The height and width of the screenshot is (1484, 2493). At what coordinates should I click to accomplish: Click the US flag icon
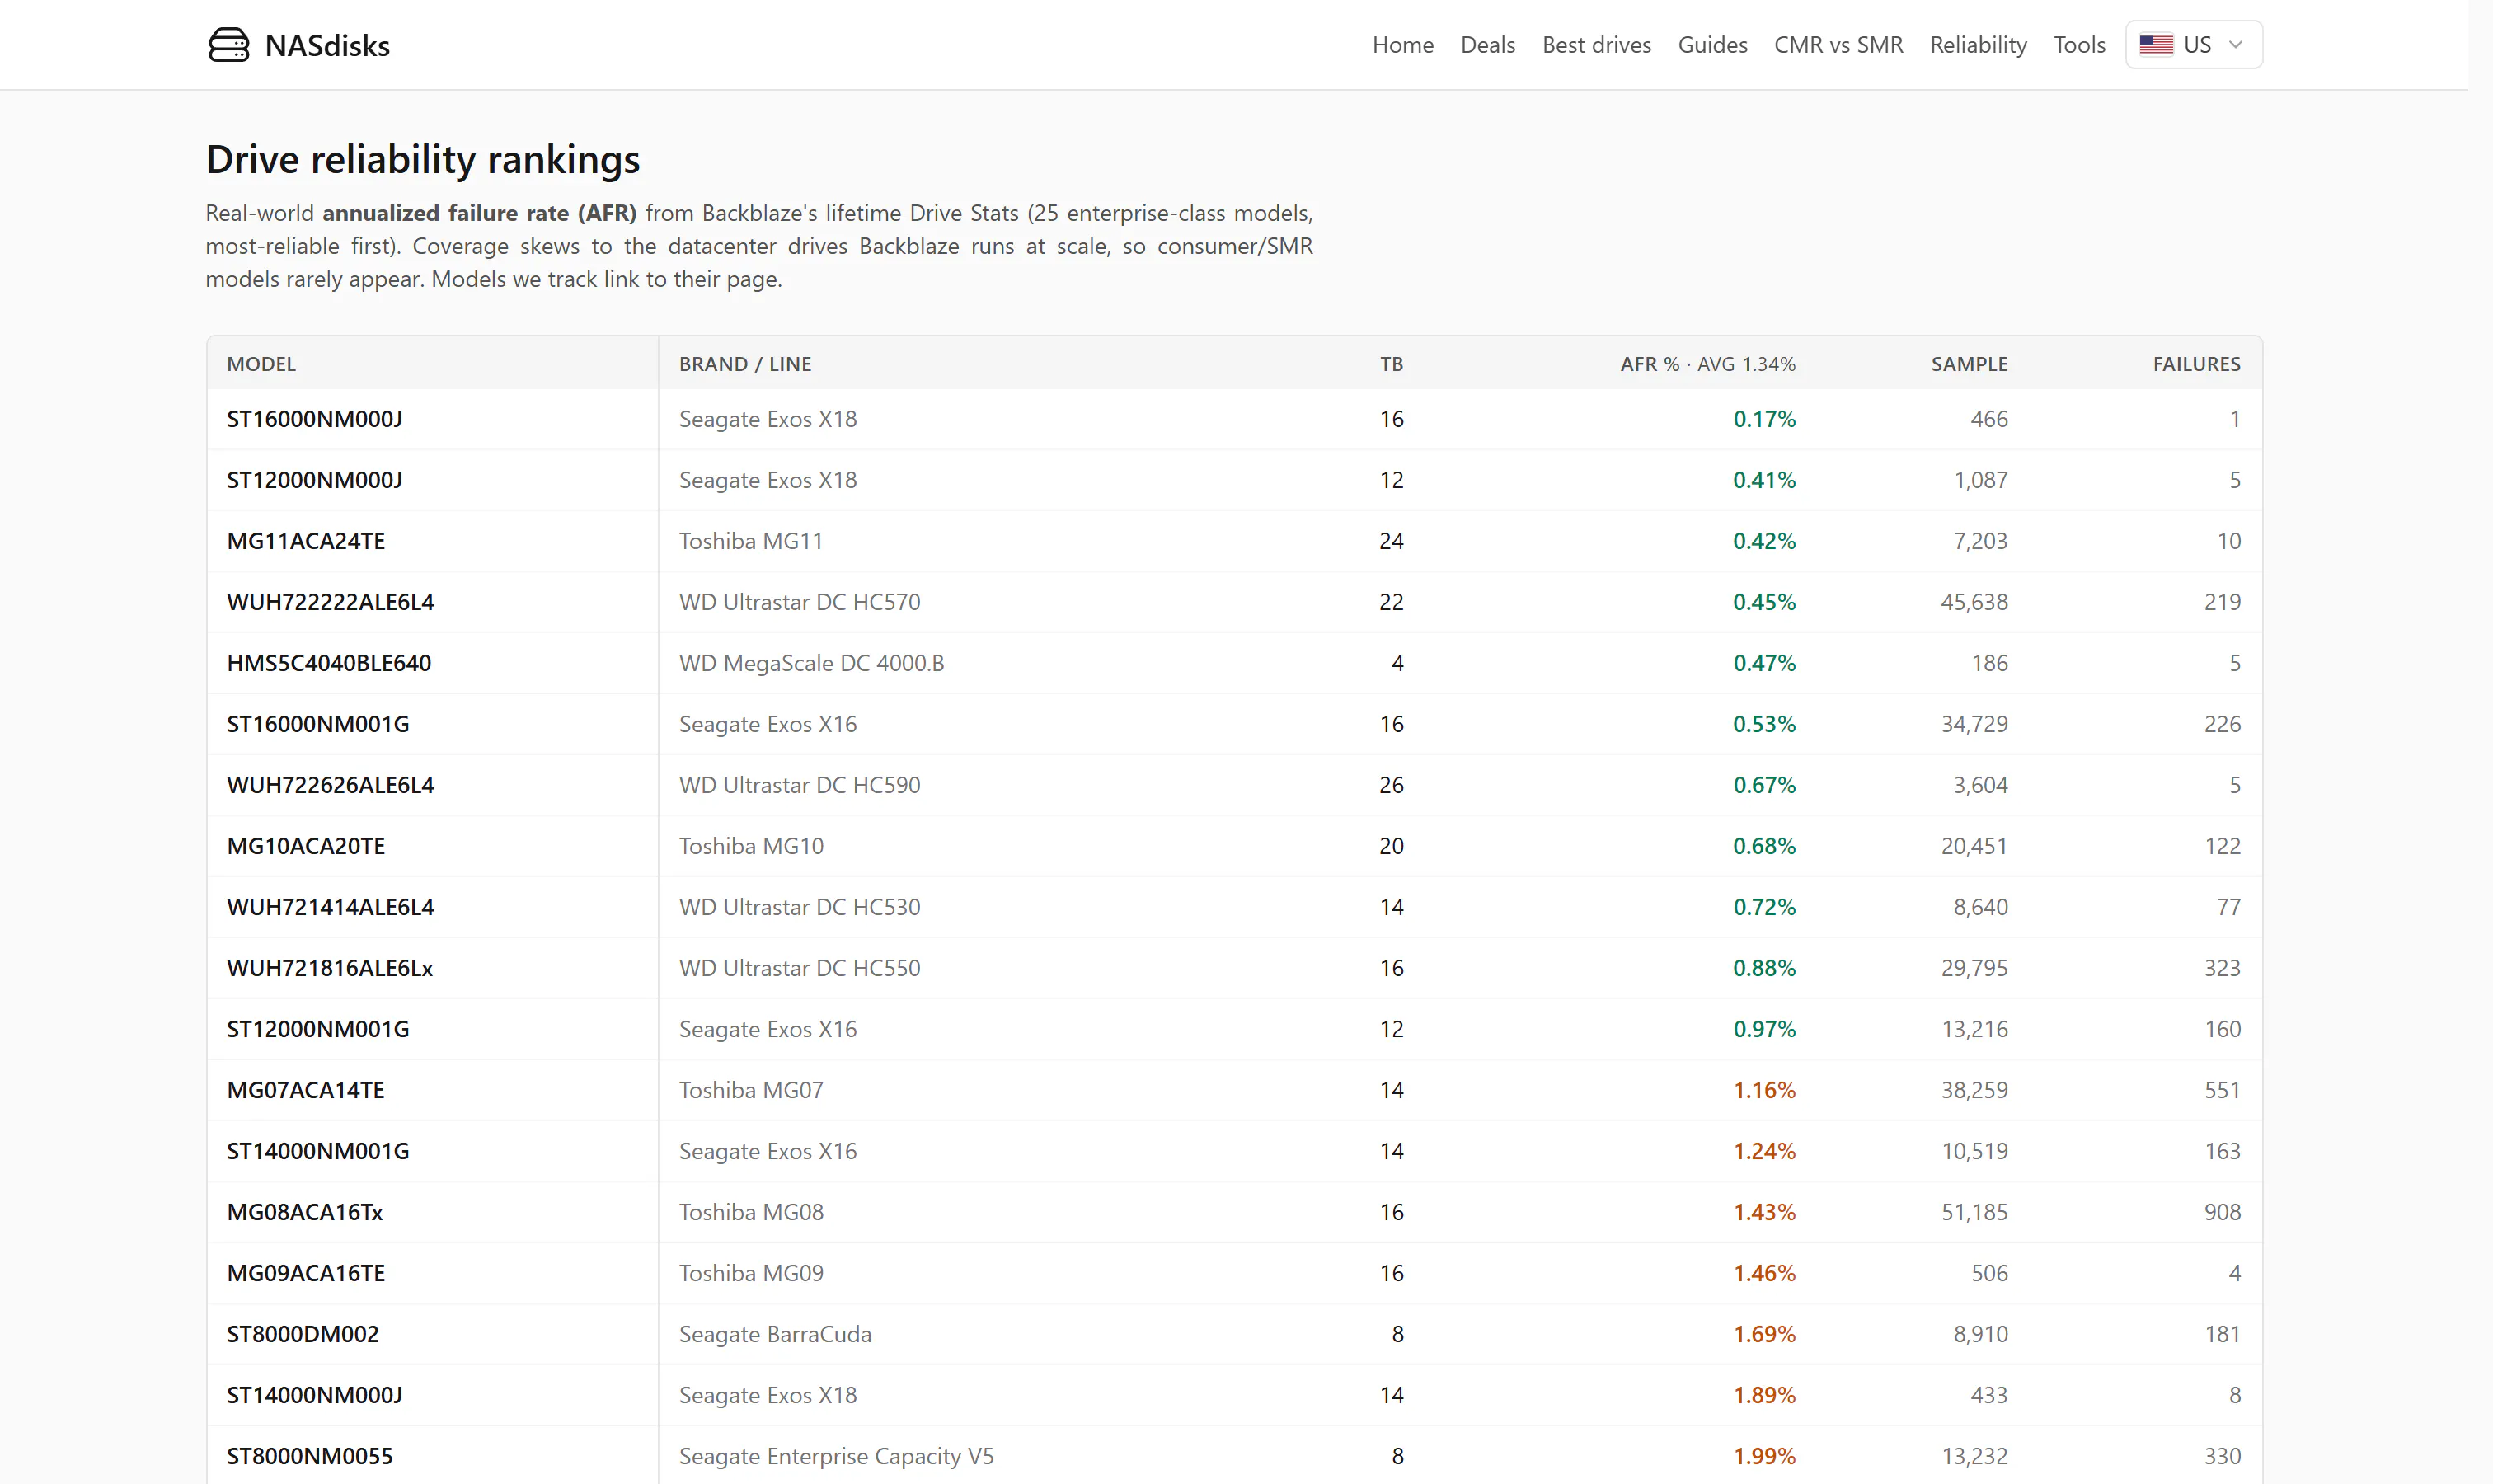click(2156, 45)
